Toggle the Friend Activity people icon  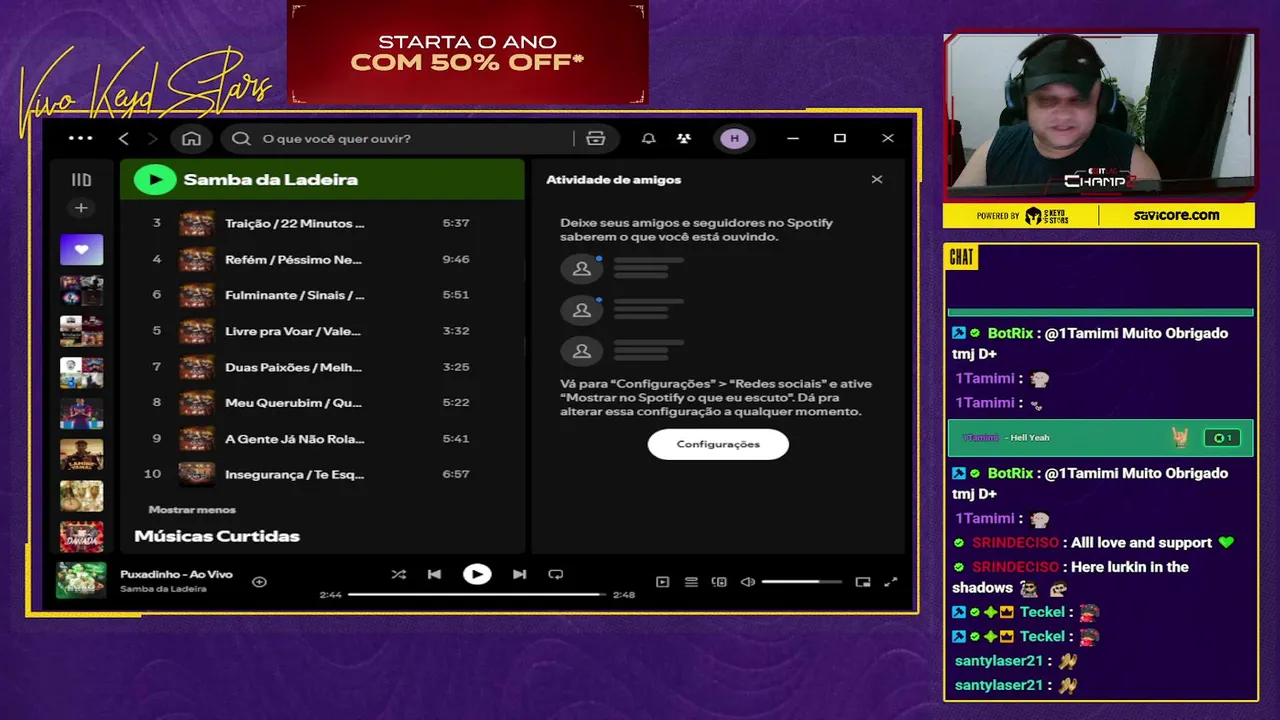(684, 138)
